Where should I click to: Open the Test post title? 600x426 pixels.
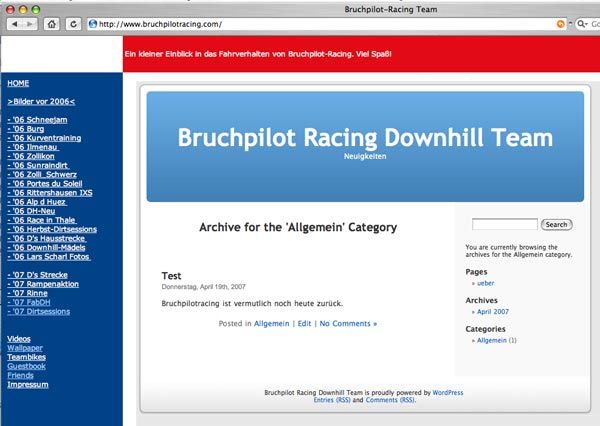pyautogui.click(x=171, y=276)
